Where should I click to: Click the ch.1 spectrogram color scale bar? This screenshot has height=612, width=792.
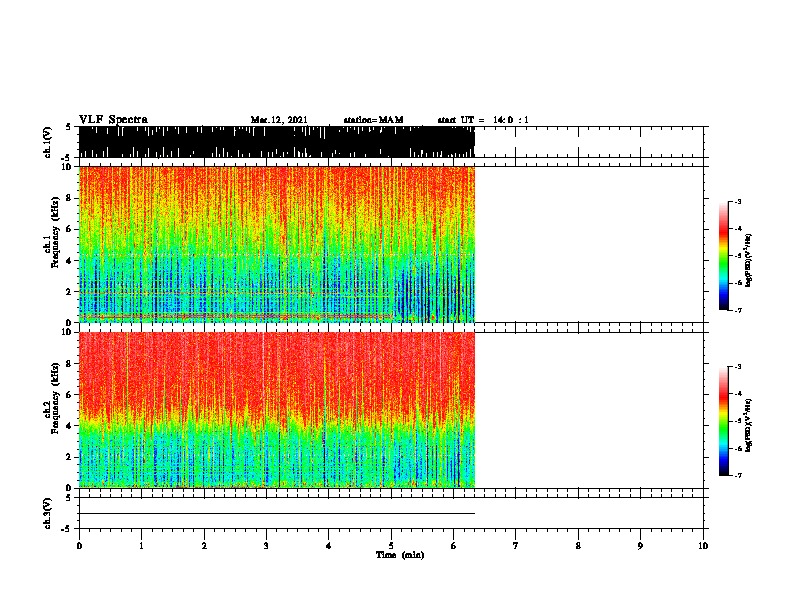(x=723, y=256)
